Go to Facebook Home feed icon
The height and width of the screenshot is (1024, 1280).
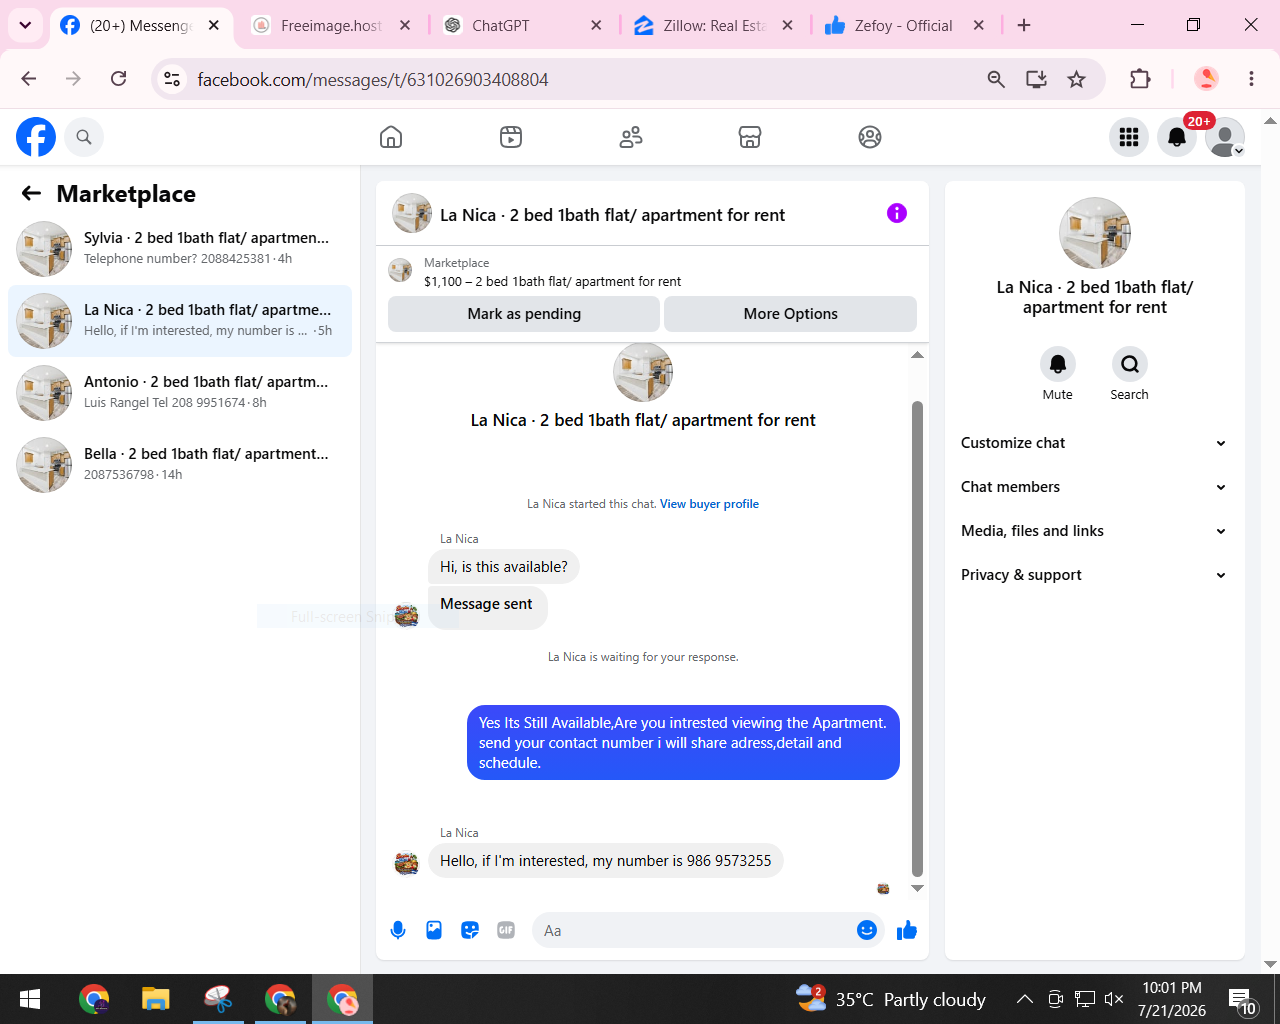(391, 137)
